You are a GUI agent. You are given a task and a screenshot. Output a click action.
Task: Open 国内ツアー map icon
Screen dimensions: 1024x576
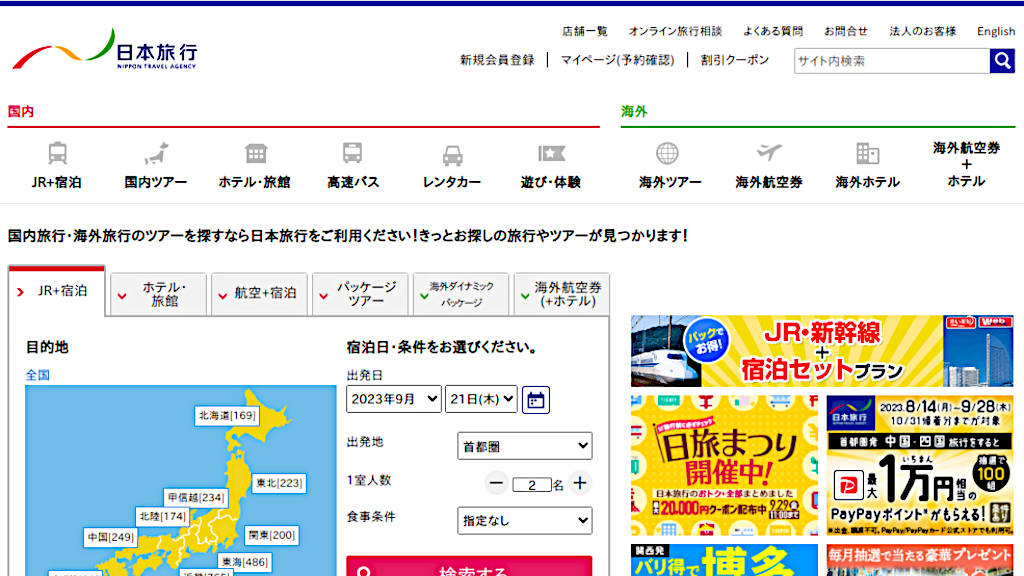click(x=156, y=153)
